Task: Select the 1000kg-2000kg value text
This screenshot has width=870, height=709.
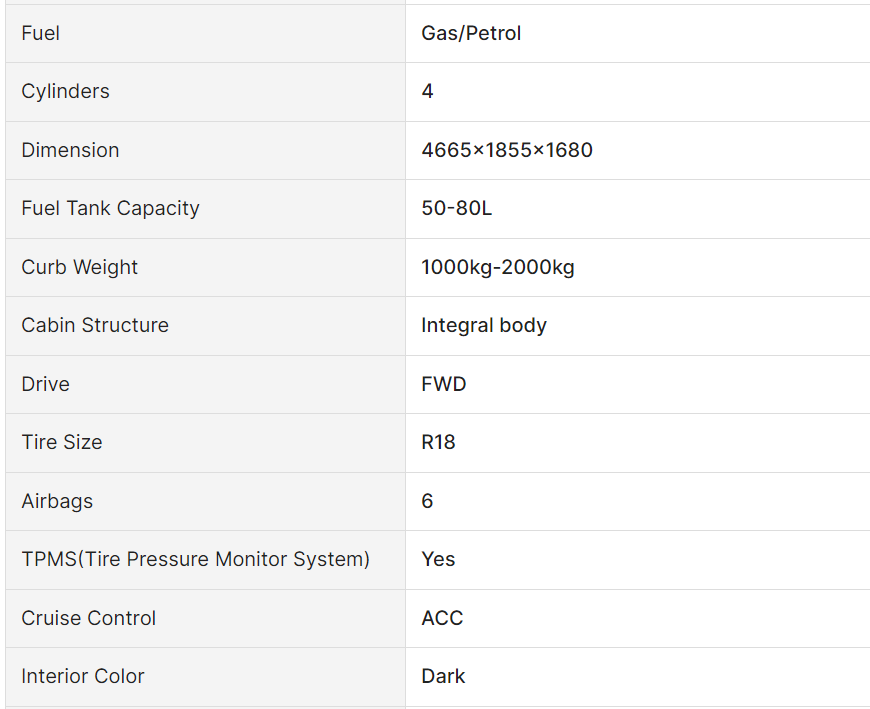Action: coord(498,268)
